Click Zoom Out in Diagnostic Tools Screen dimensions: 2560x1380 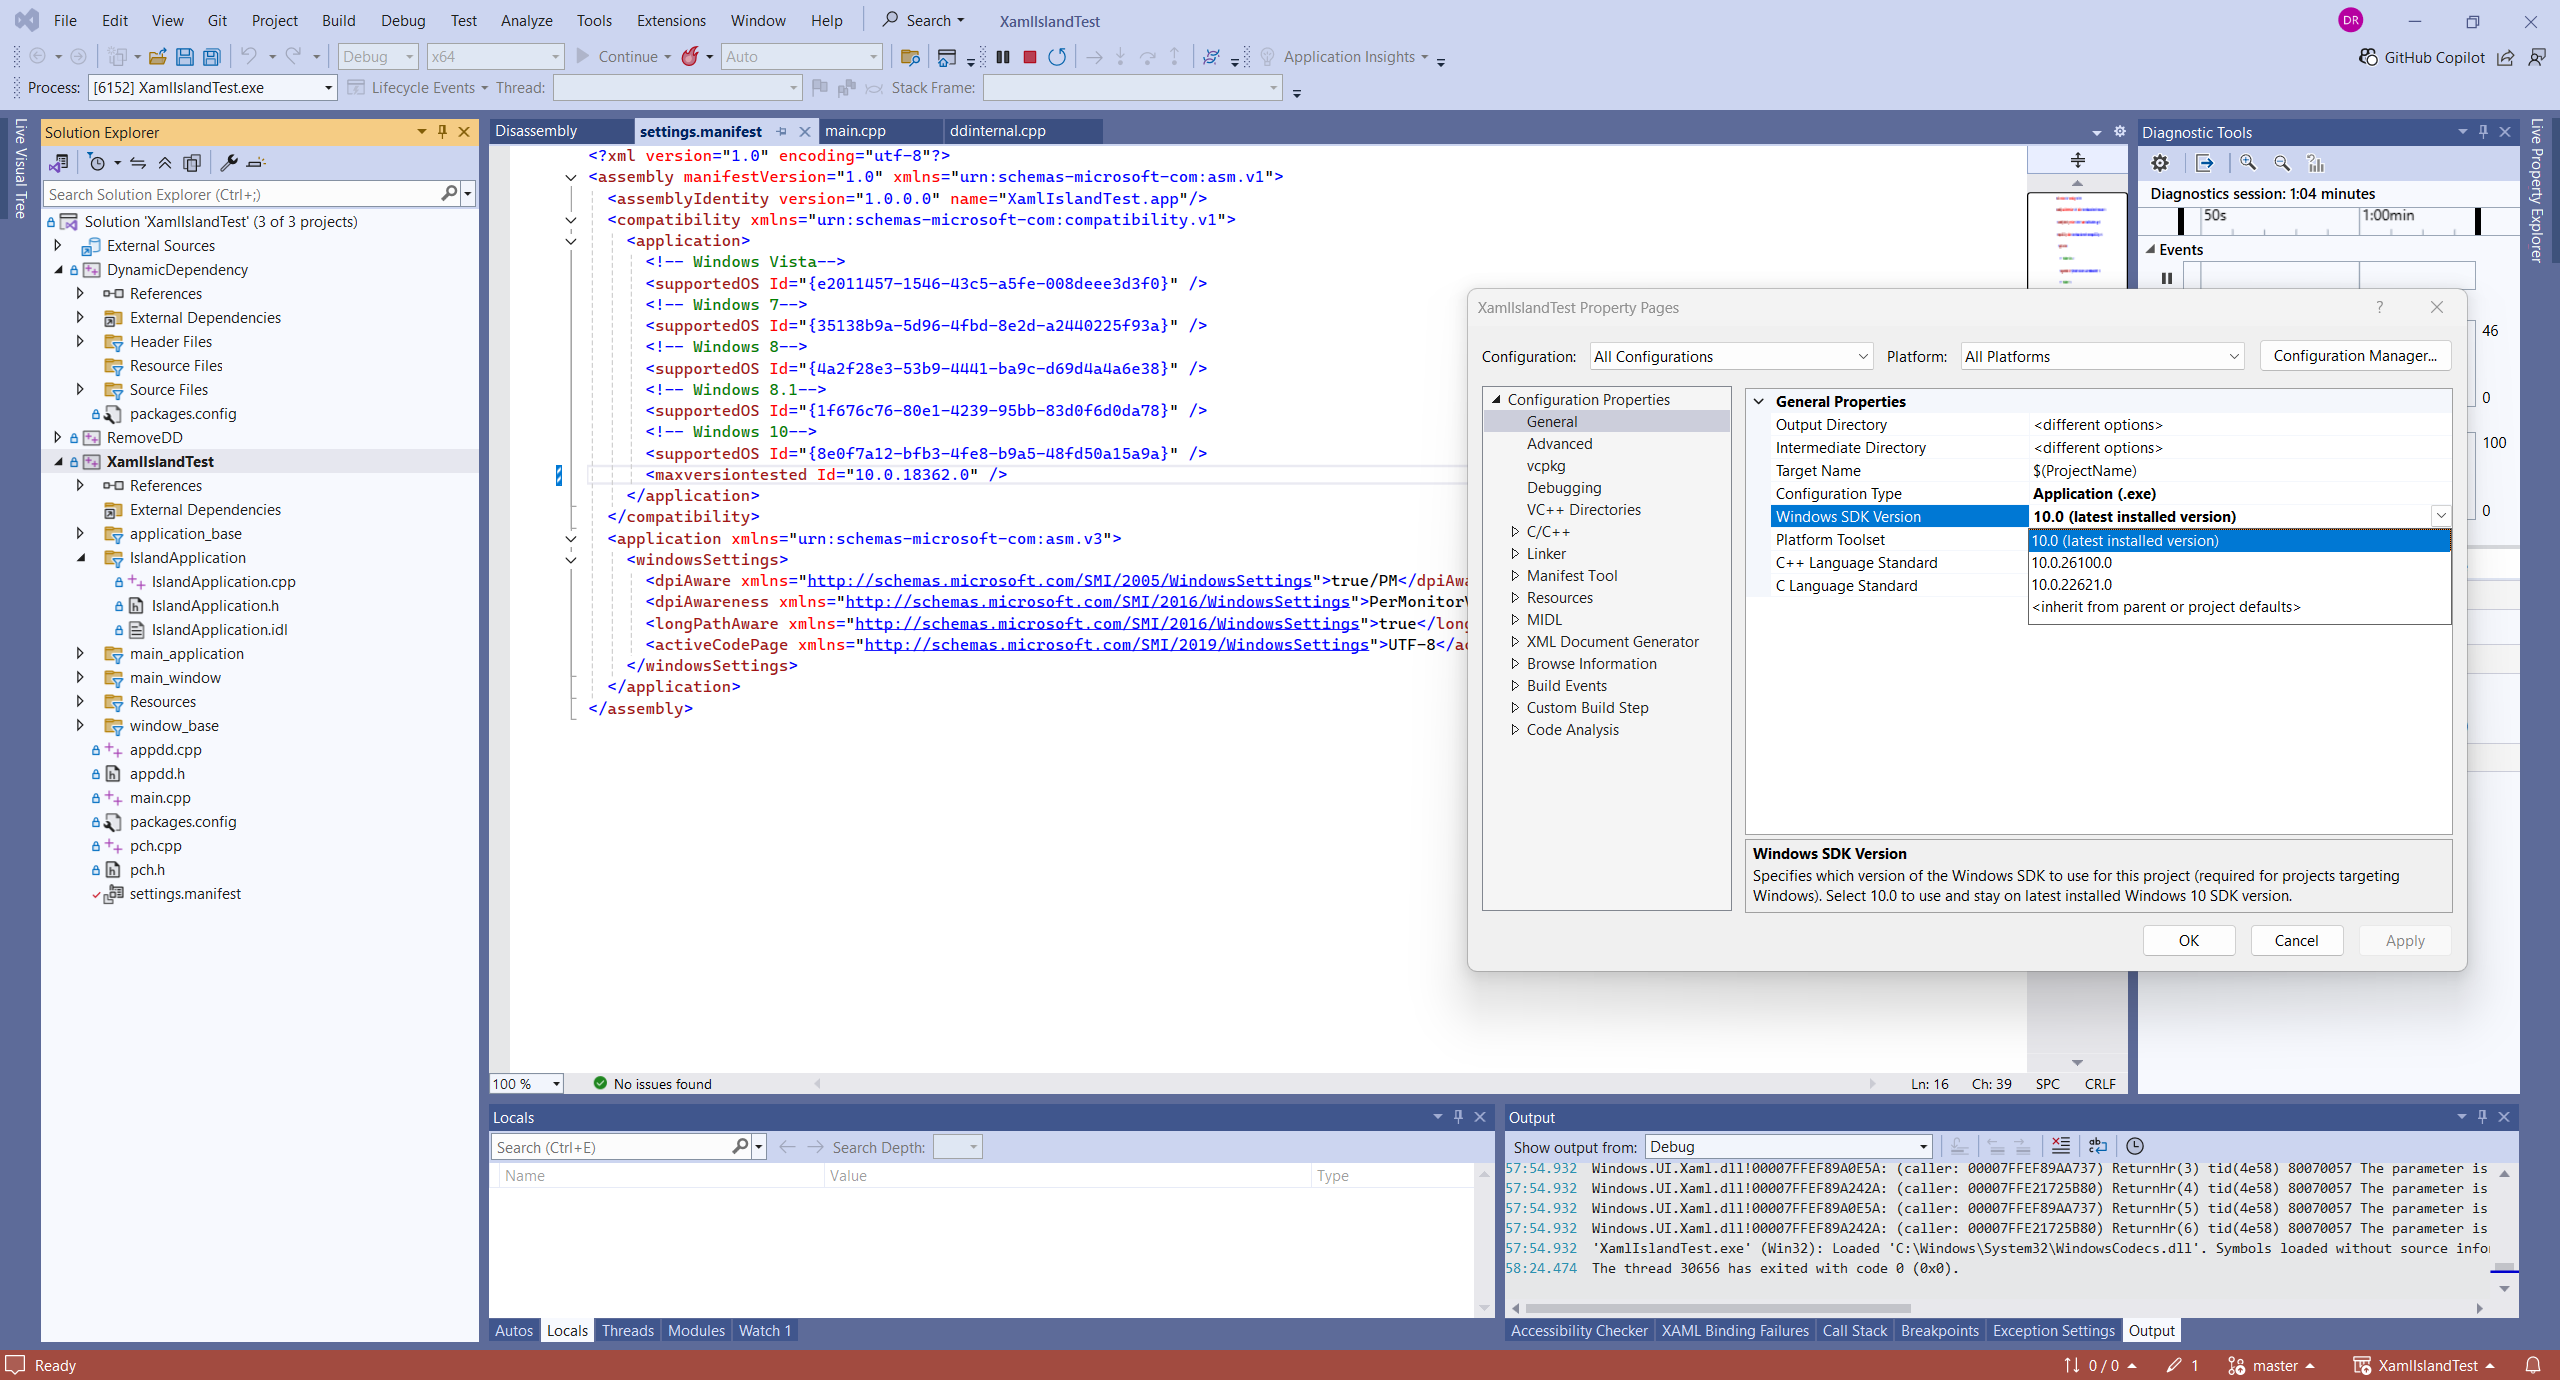[x=2282, y=163]
